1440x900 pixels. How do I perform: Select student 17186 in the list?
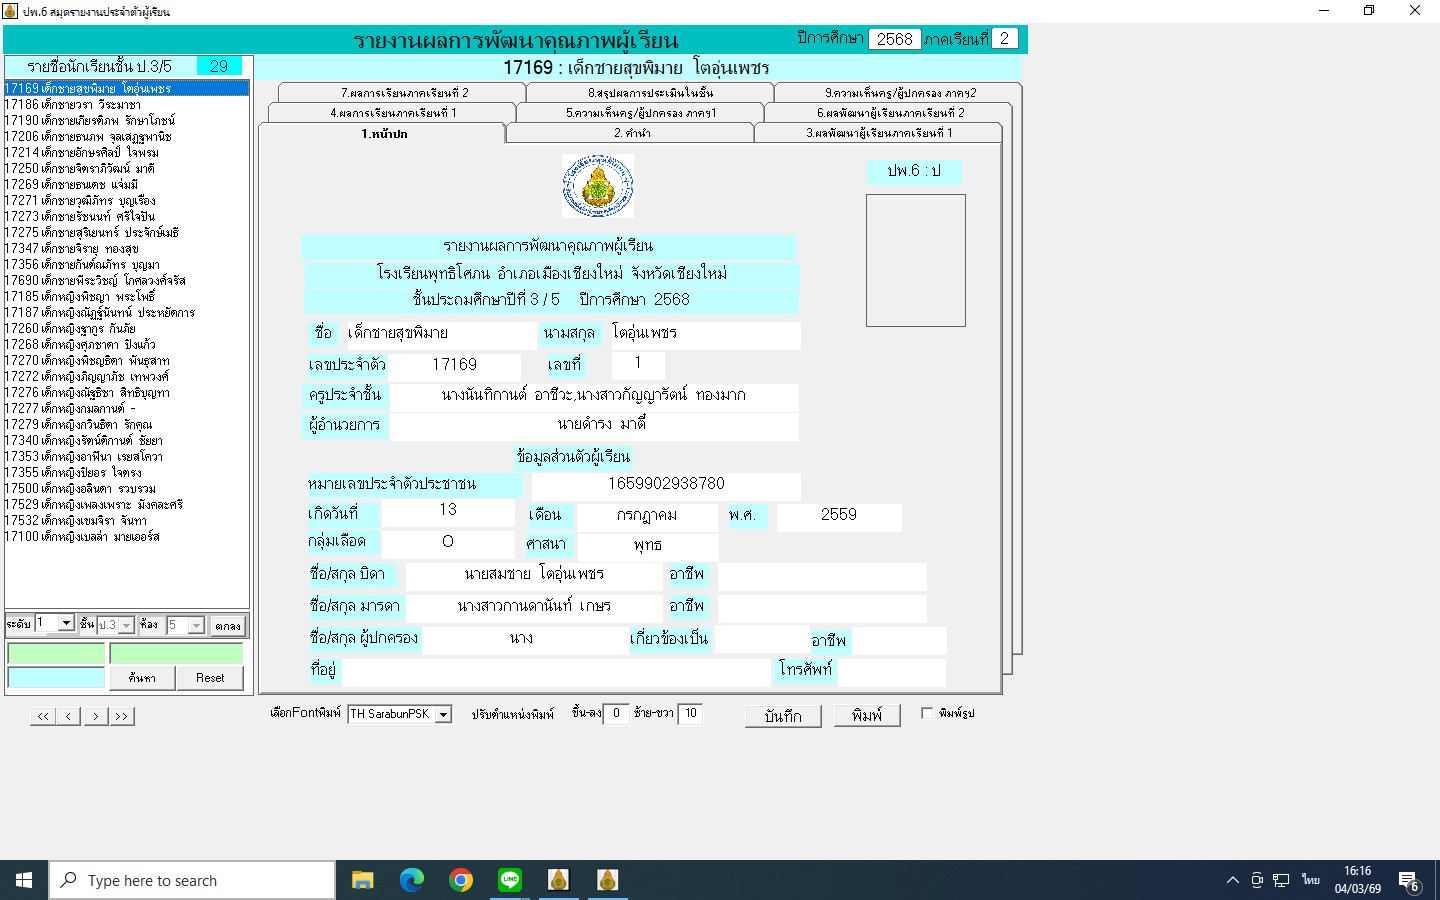point(73,104)
